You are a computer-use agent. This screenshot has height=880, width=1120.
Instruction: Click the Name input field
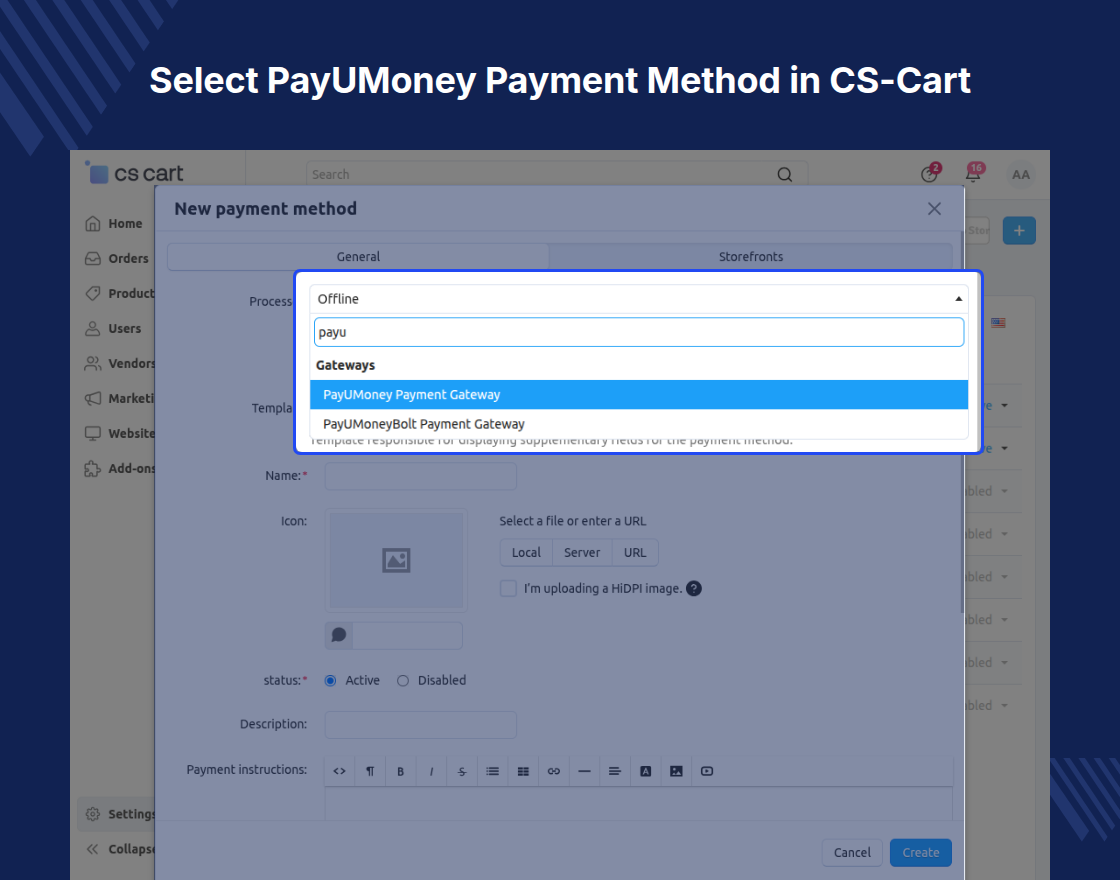pos(421,476)
